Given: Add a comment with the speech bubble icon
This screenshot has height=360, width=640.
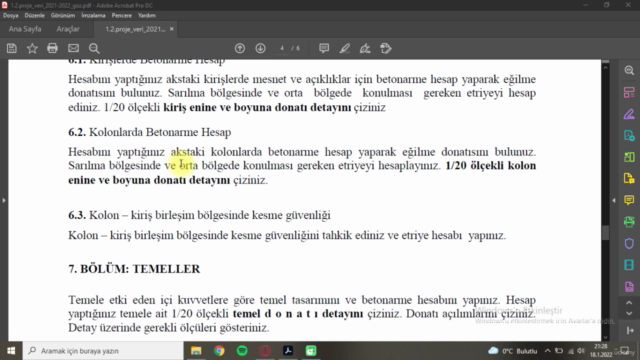Looking at the screenshot, I should pos(324,48).
